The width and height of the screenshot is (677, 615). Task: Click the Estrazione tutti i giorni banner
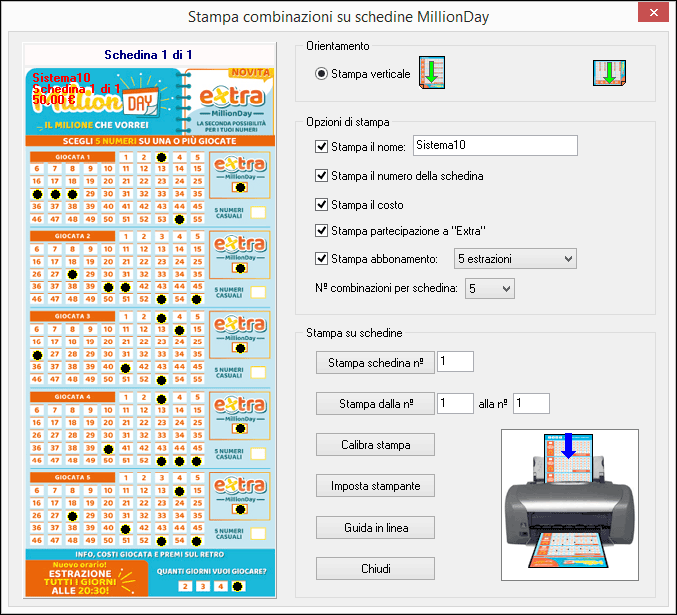pyautogui.click(x=87, y=578)
